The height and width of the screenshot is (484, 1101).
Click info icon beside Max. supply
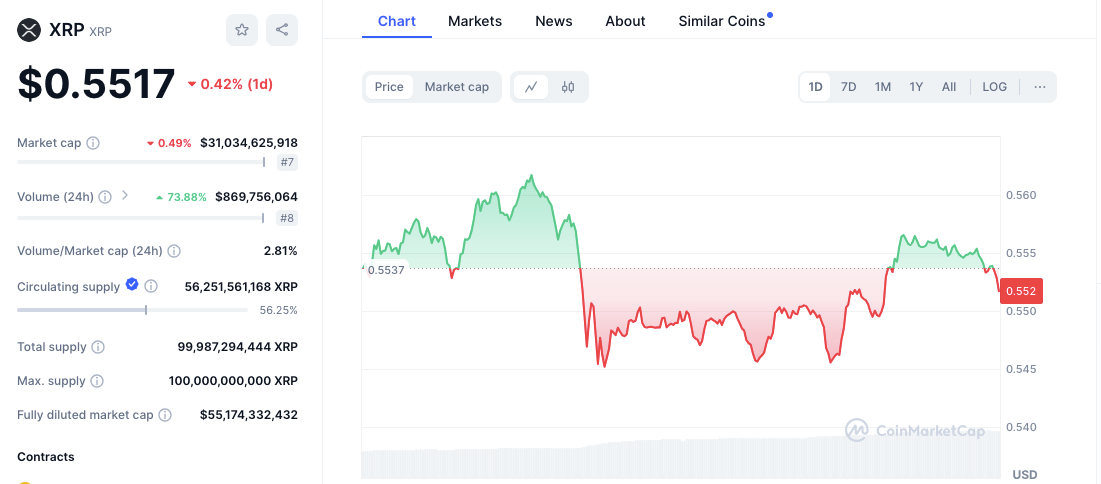click(x=97, y=381)
